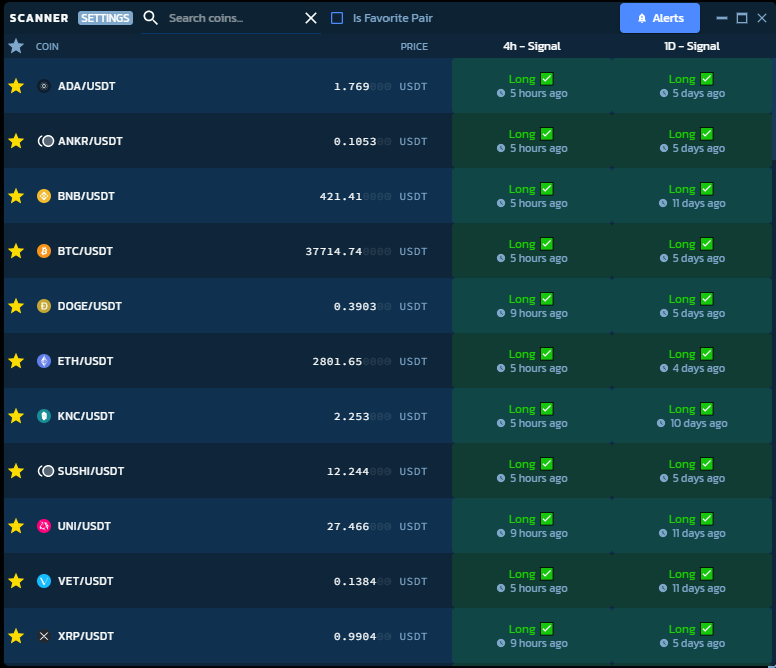Select the UNI/USDT pair name
Viewport: 776px width, 668px height.
tap(84, 525)
